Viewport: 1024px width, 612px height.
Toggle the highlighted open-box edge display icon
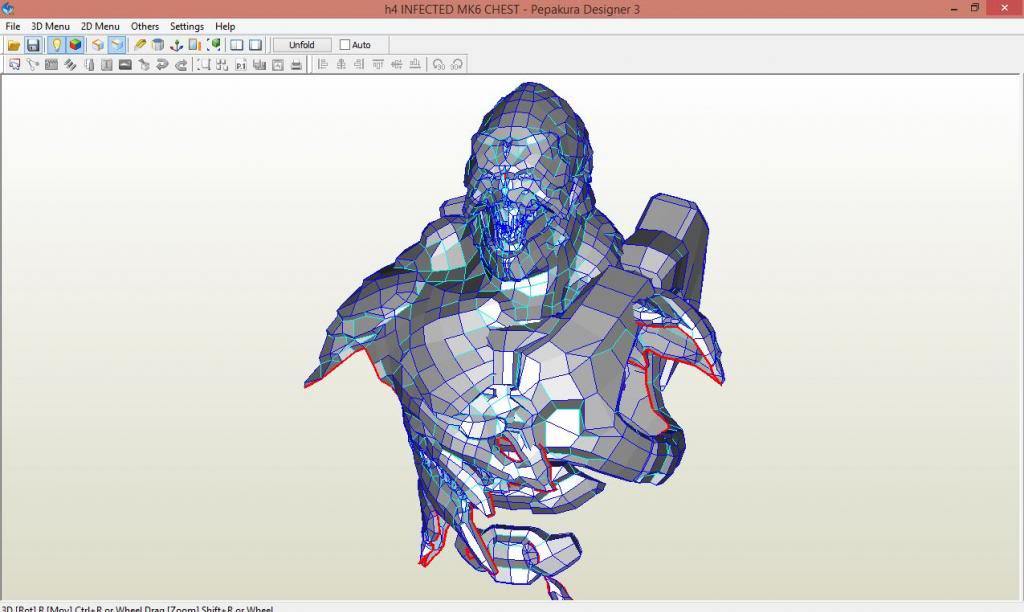pos(117,45)
